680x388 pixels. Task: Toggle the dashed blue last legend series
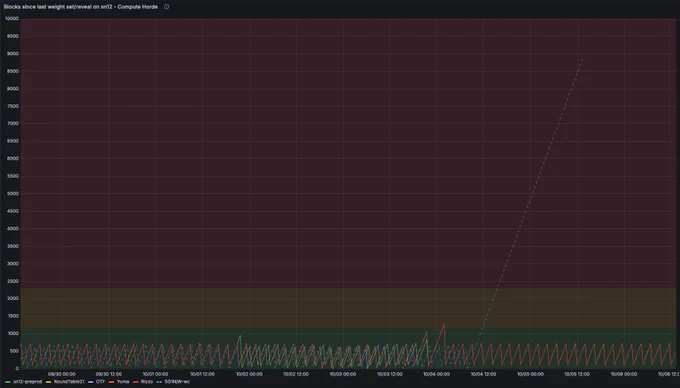[x=177, y=382]
